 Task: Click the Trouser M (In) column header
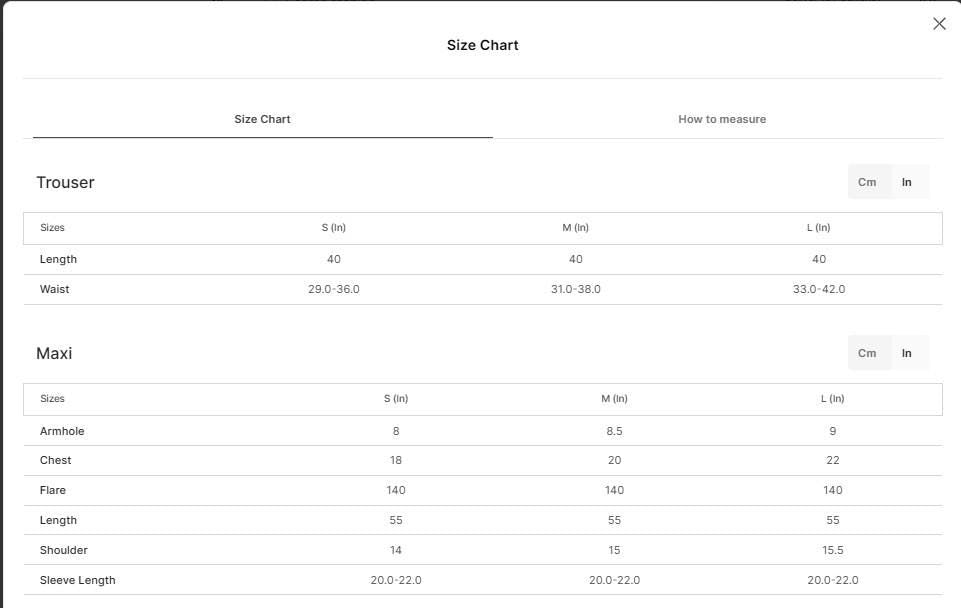tap(575, 227)
